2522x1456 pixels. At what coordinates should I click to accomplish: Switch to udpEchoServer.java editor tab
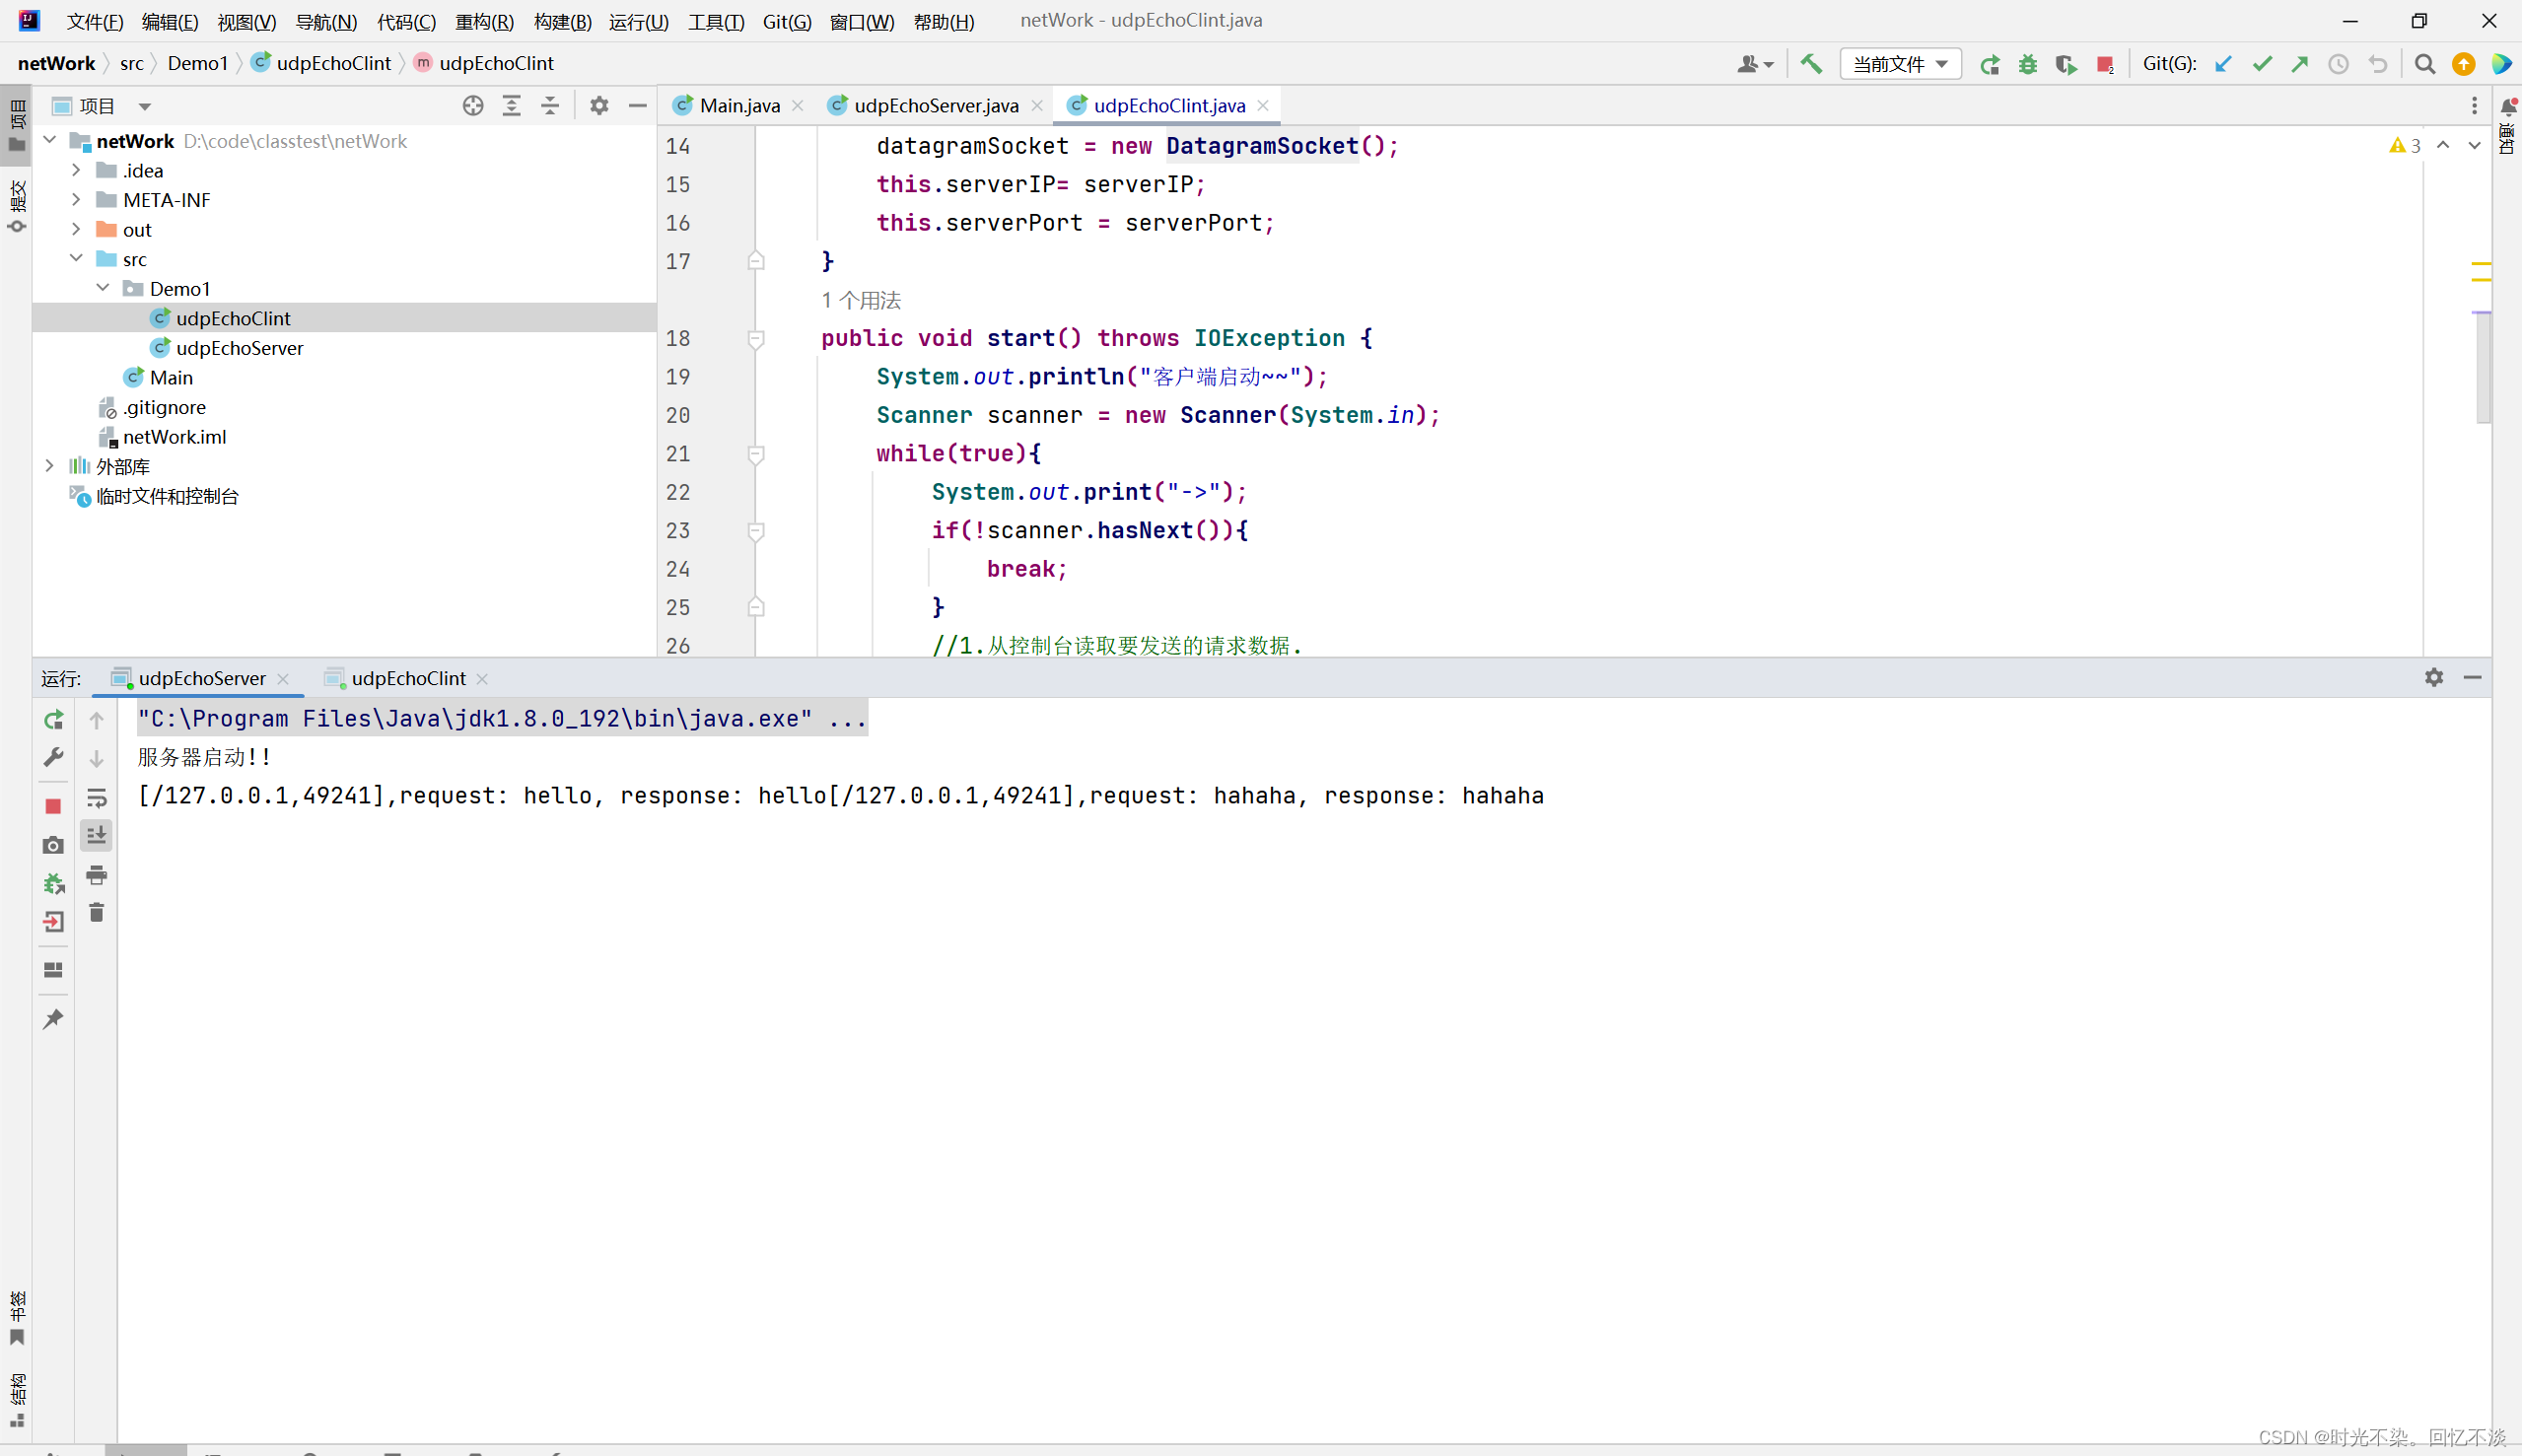(936, 105)
